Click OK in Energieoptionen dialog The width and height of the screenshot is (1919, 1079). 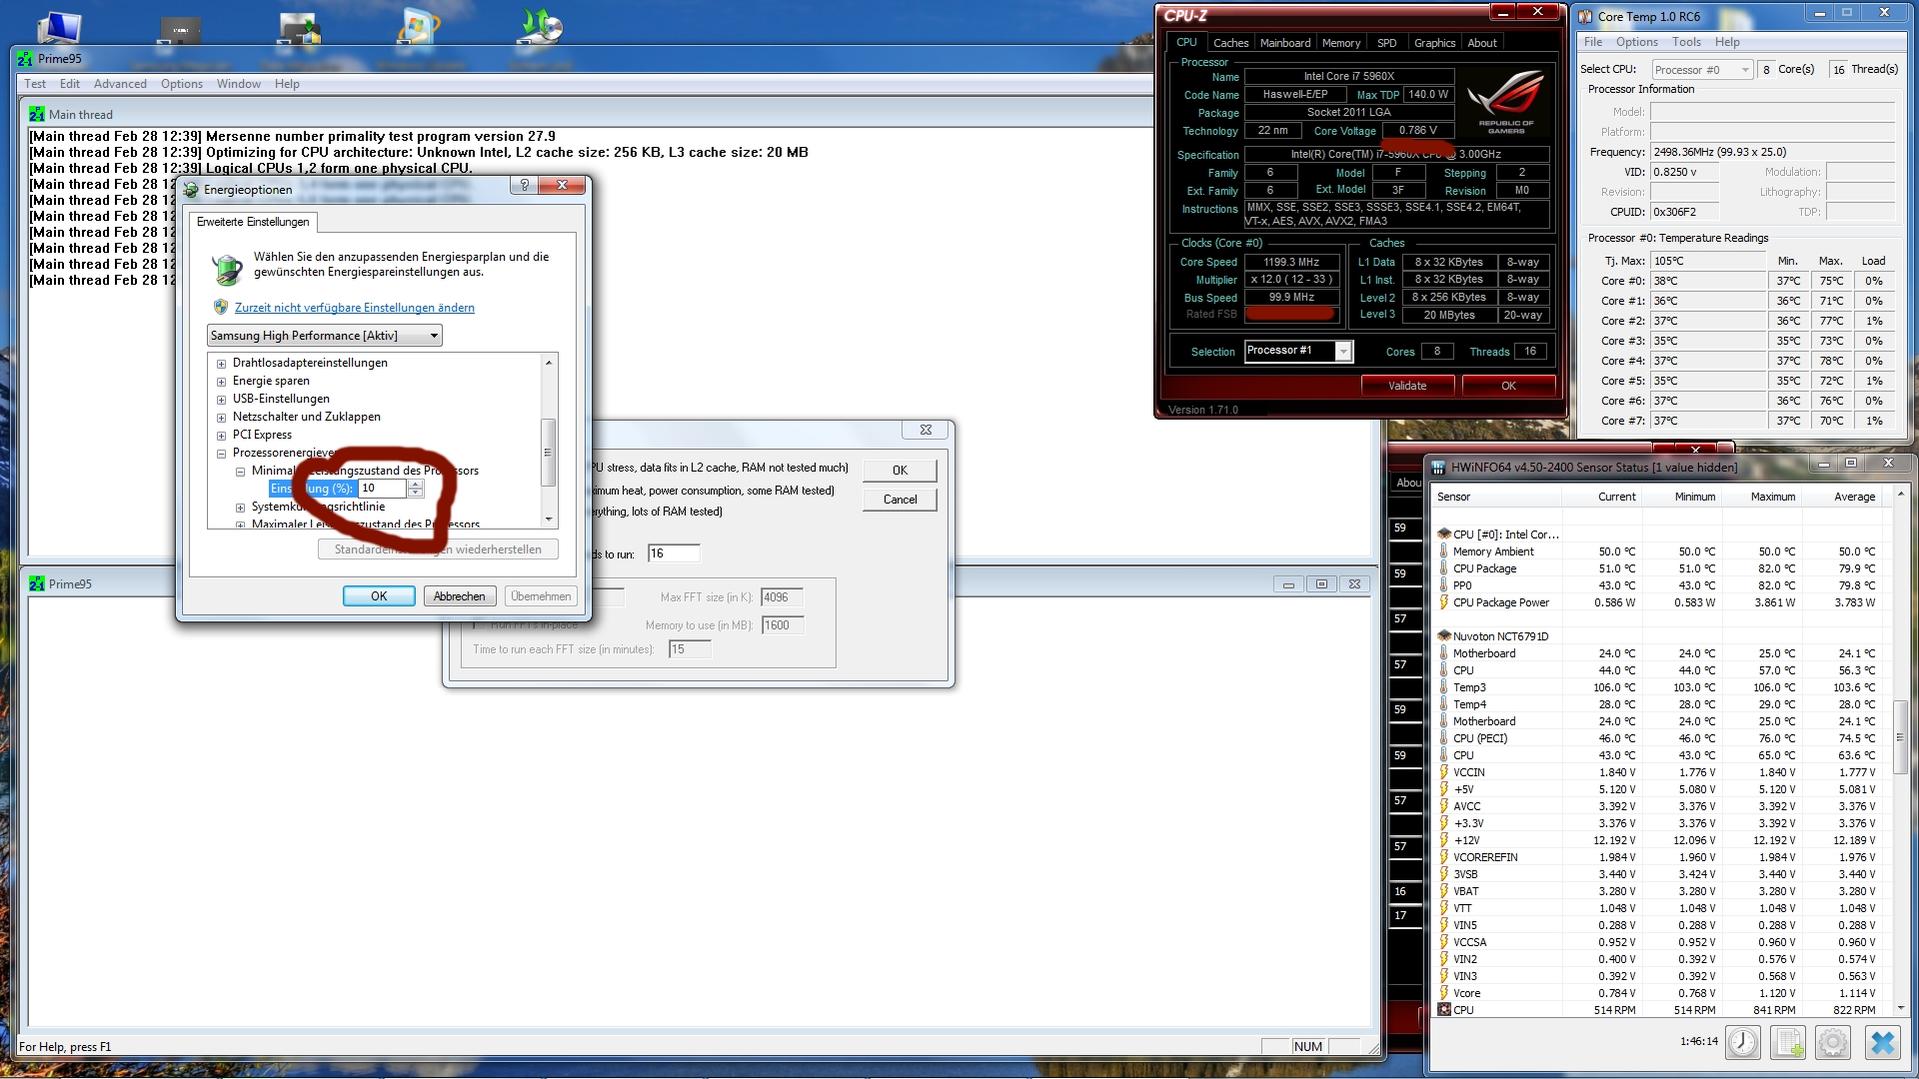tap(379, 596)
